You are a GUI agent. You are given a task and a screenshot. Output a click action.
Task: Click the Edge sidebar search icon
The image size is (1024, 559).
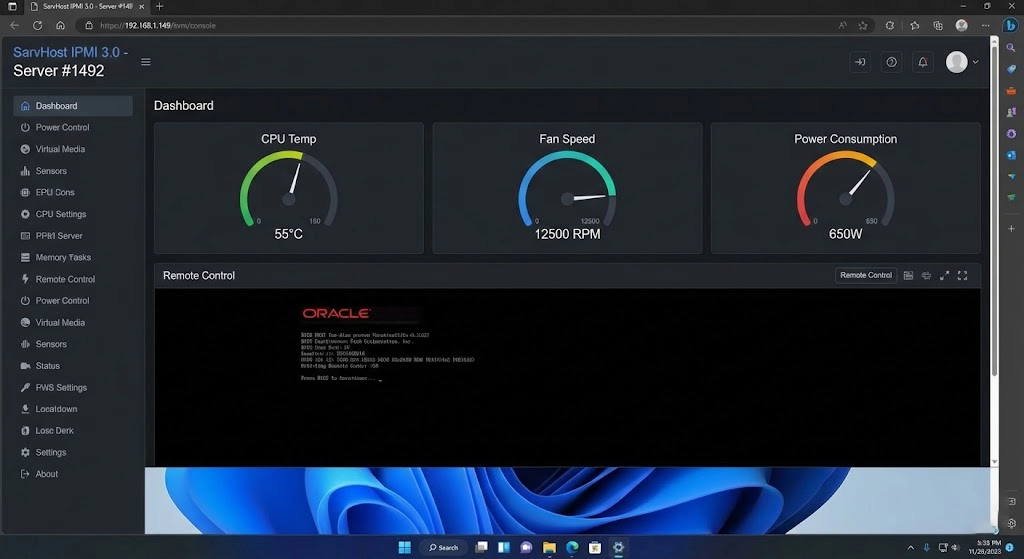(x=1011, y=48)
